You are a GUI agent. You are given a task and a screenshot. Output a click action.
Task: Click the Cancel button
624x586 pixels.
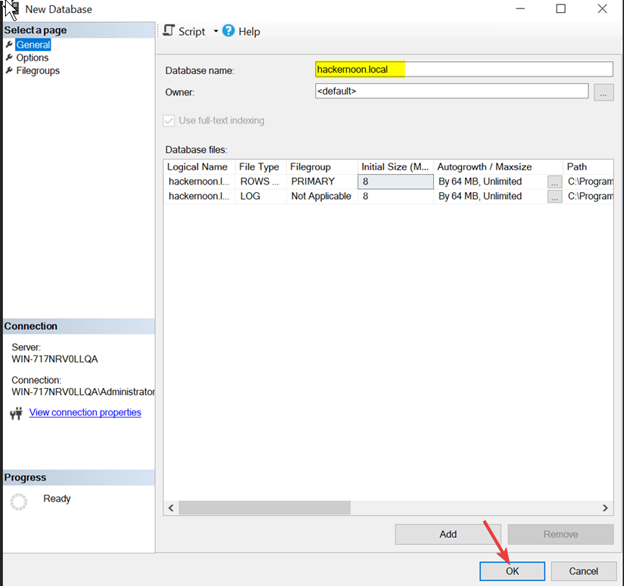pyautogui.click(x=583, y=571)
